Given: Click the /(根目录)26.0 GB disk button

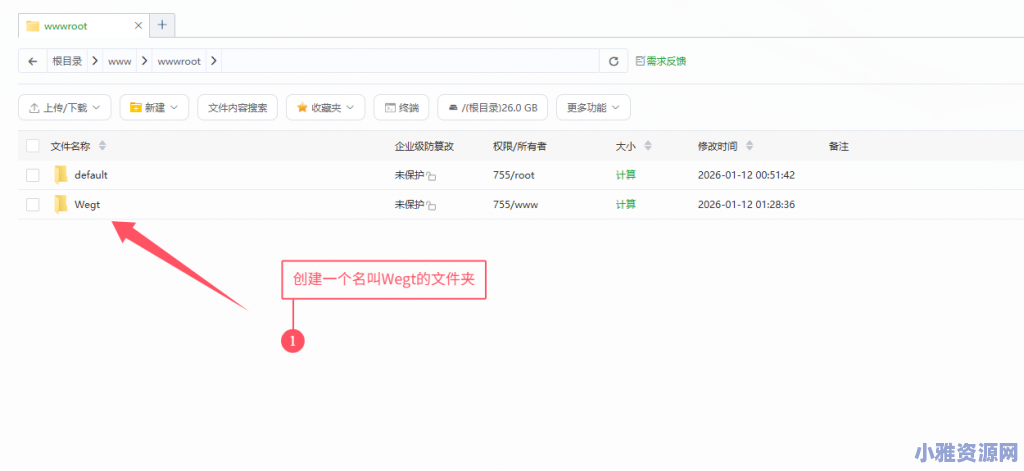Looking at the screenshot, I should click(x=492, y=108).
